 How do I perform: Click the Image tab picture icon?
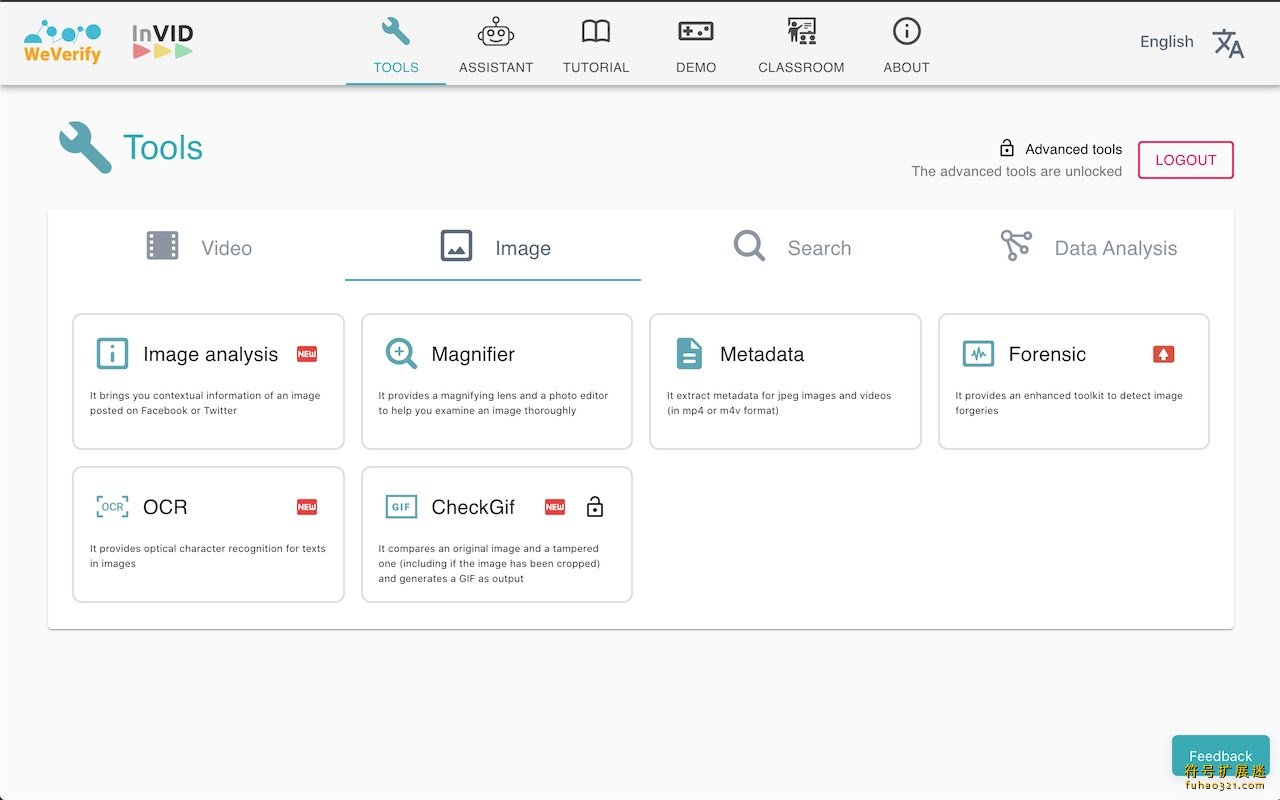click(x=456, y=246)
